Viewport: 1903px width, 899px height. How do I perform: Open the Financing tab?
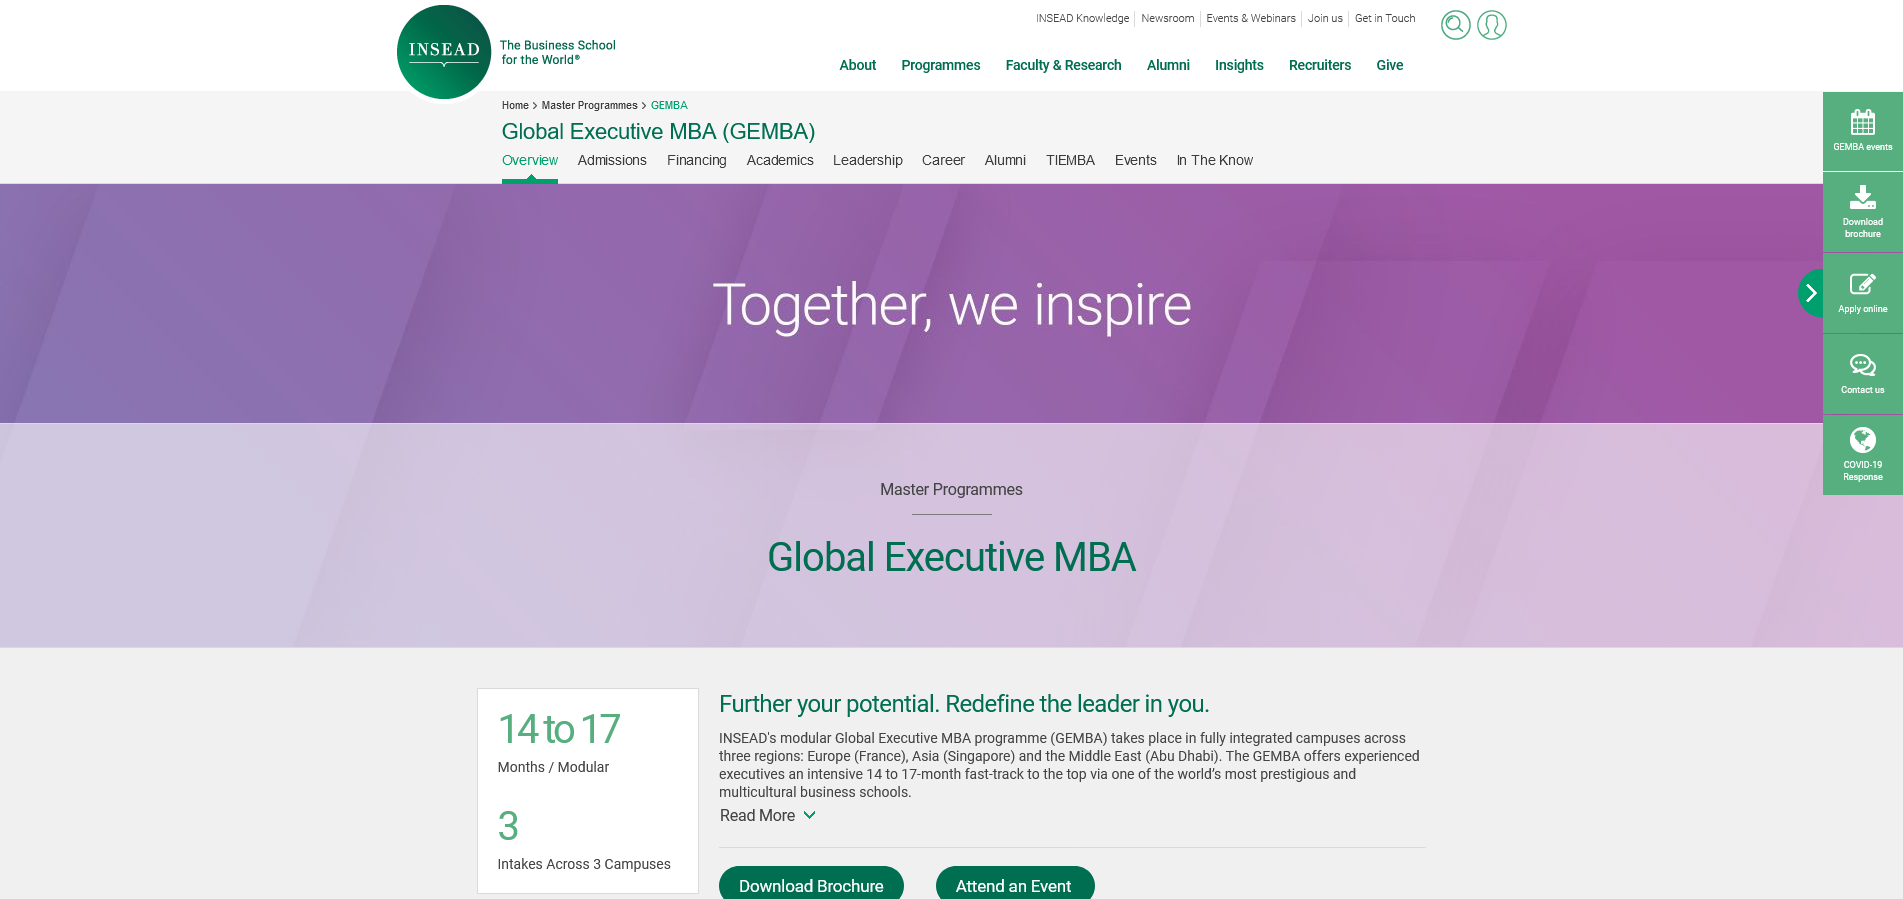tap(697, 160)
